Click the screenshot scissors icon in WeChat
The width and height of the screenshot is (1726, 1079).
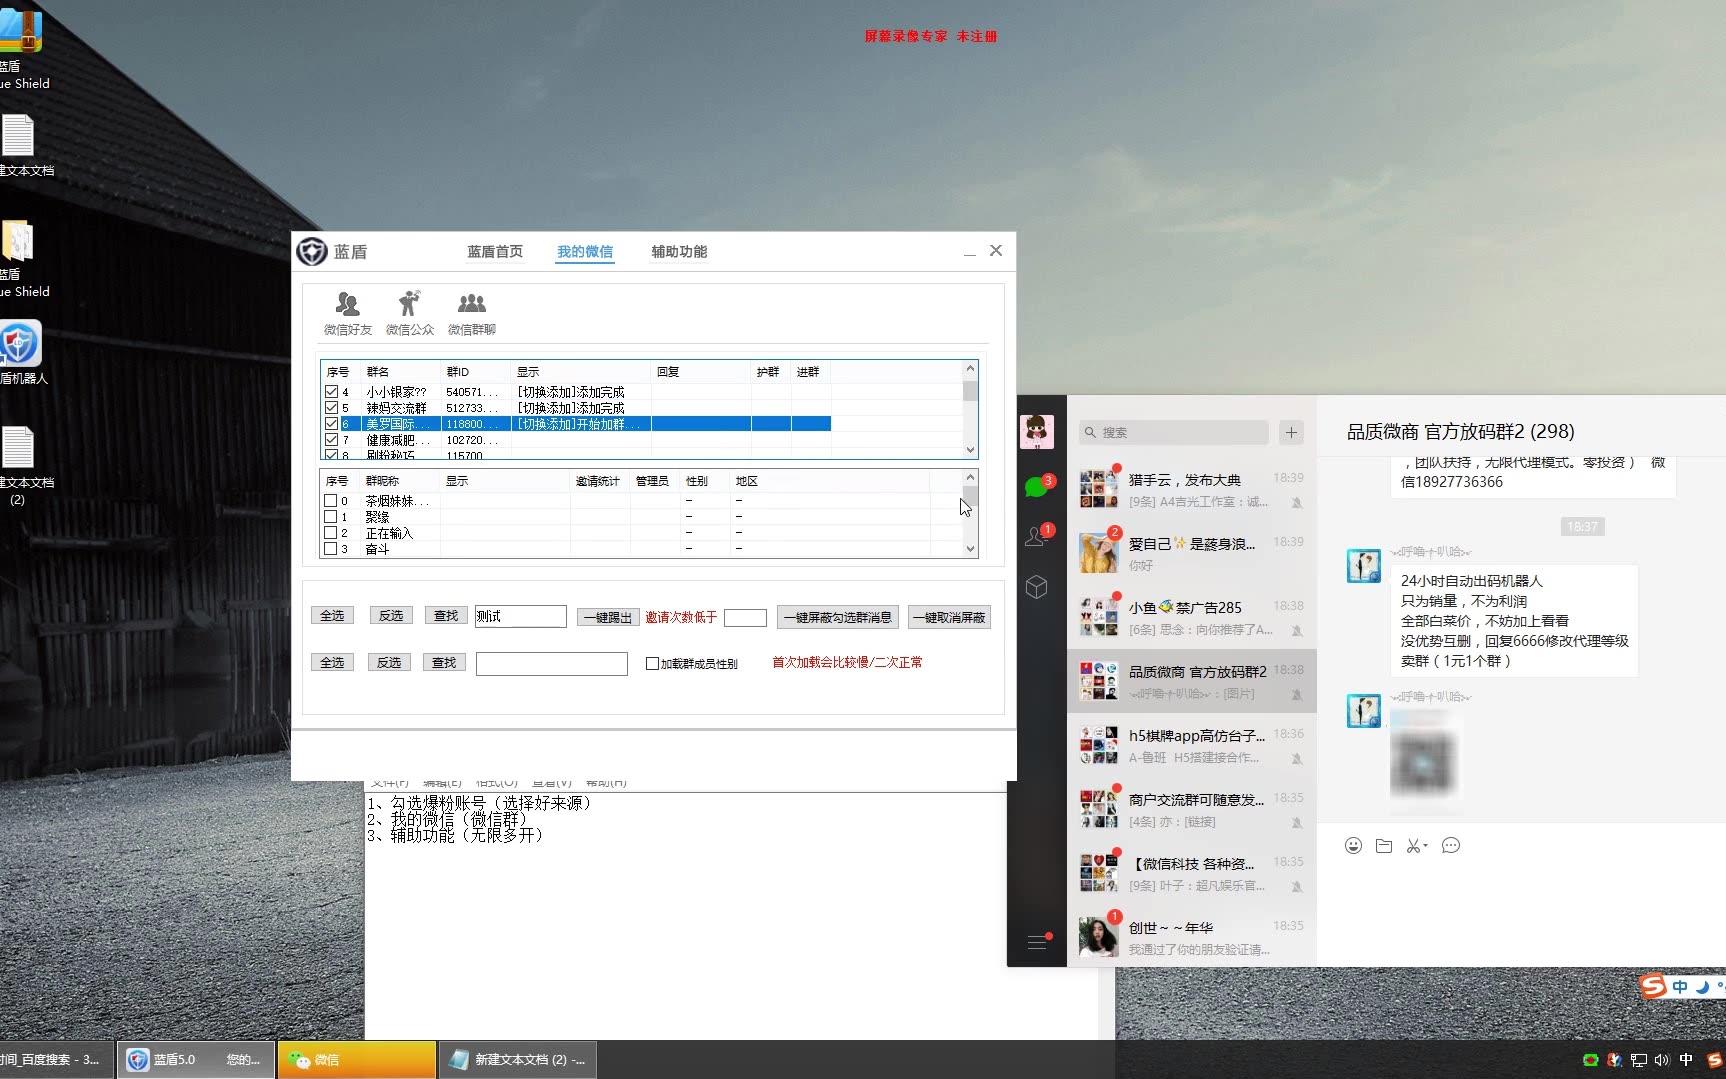pyautogui.click(x=1415, y=846)
